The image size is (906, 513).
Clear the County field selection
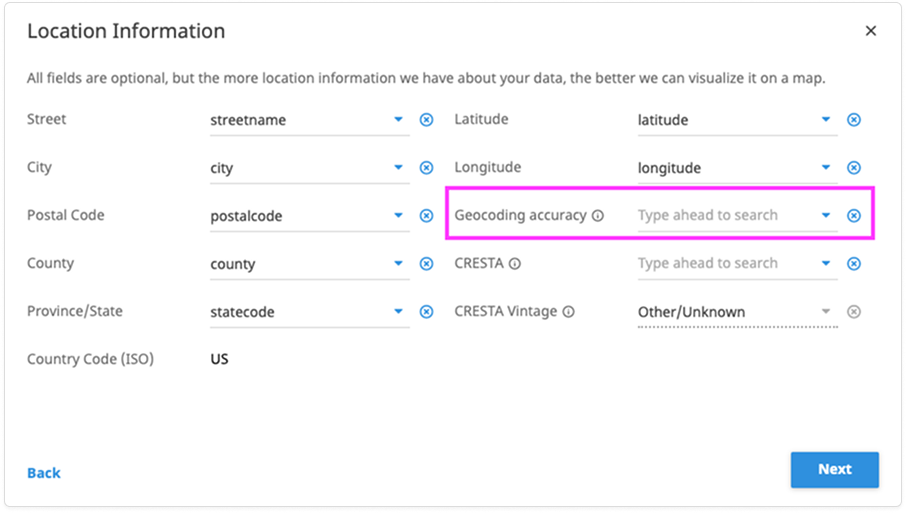(426, 264)
